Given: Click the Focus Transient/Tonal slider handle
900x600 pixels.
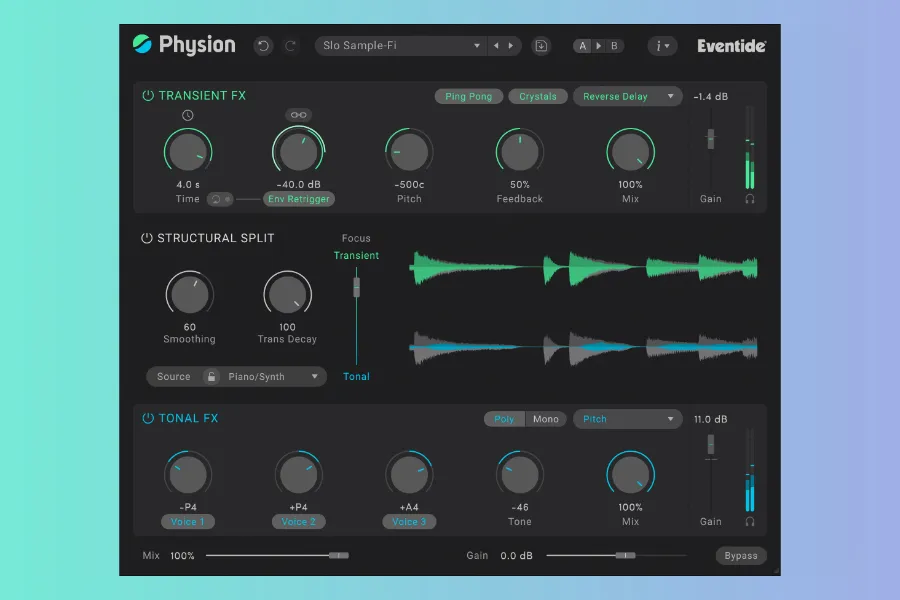Looking at the screenshot, I should pos(355,287).
